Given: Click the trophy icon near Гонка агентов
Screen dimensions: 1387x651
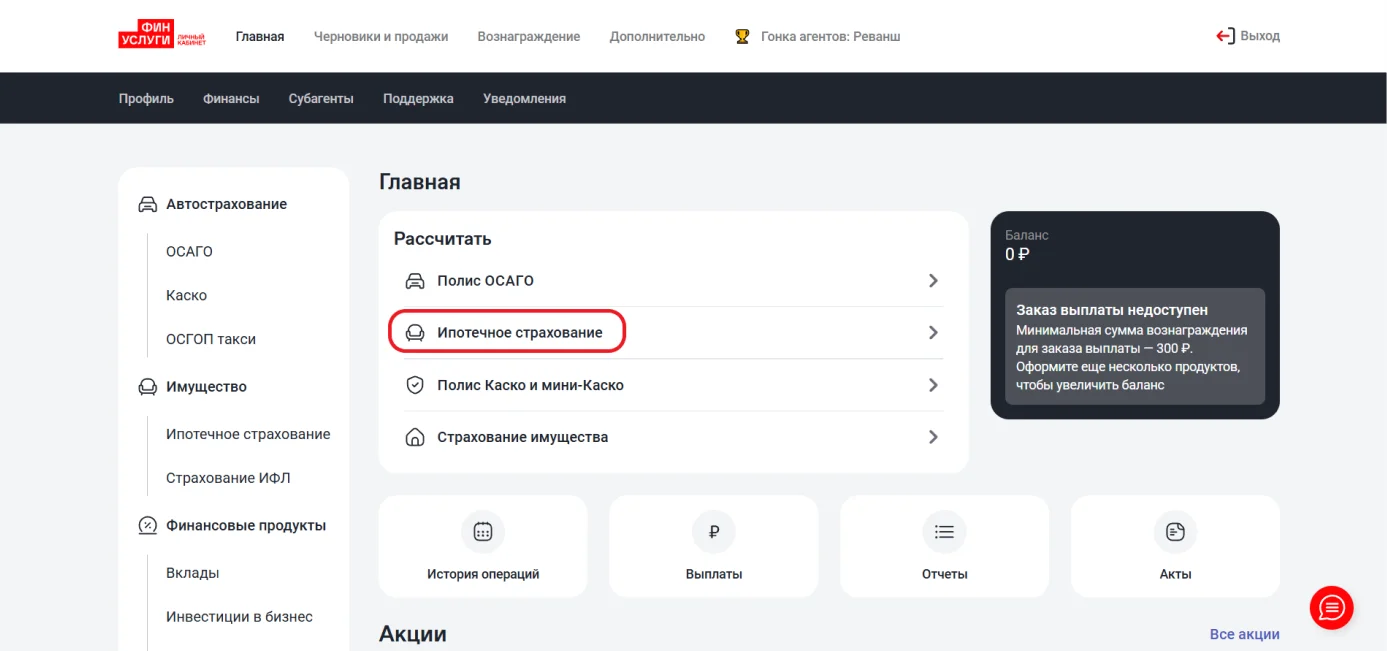Looking at the screenshot, I should tap(742, 36).
